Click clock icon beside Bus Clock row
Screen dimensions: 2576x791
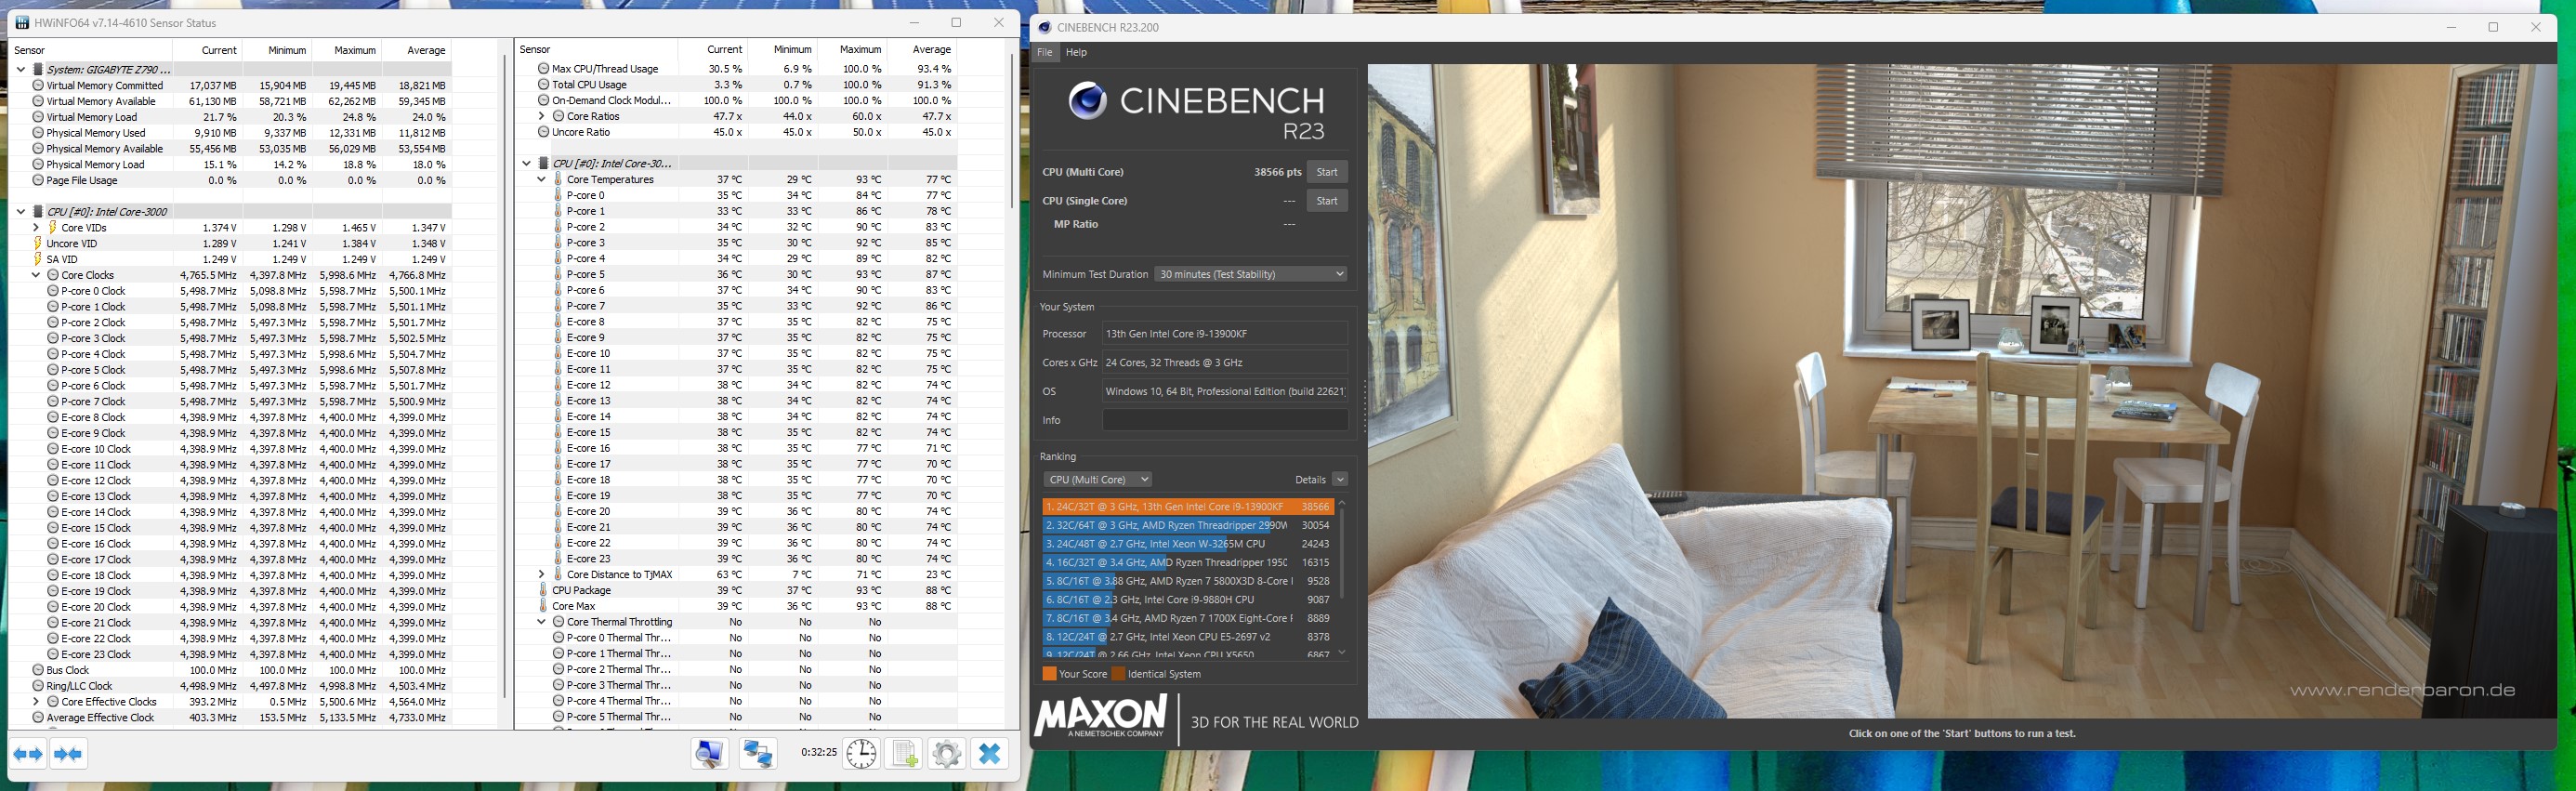point(38,670)
